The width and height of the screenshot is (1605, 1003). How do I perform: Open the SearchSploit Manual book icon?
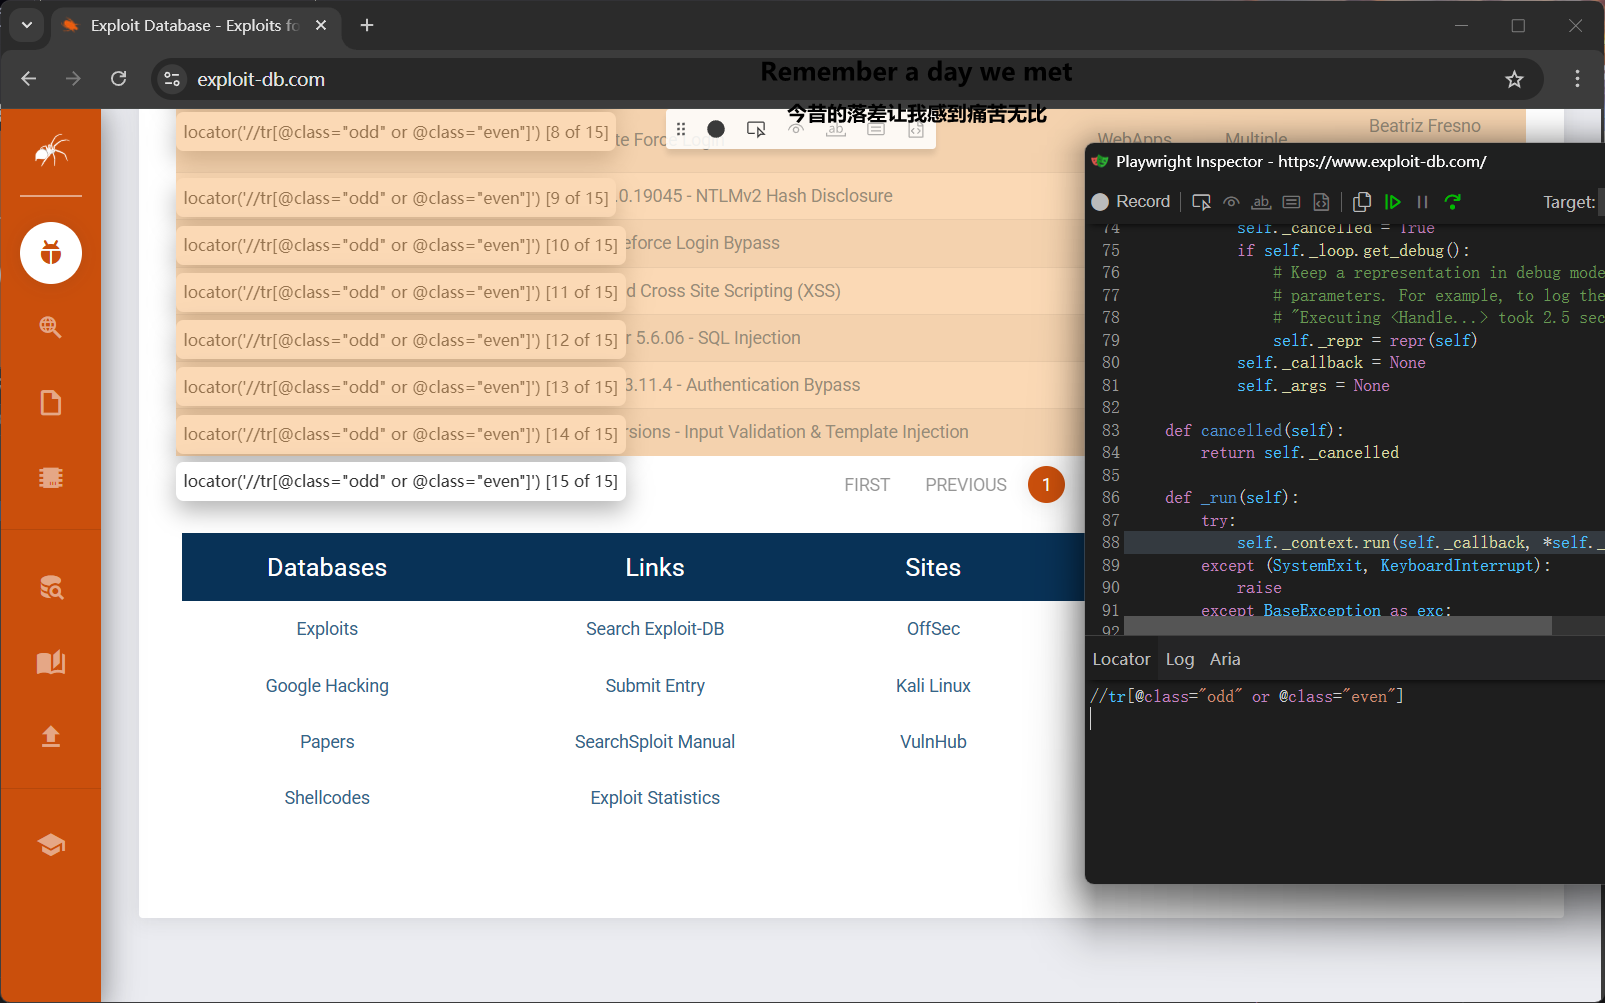[51, 662]
